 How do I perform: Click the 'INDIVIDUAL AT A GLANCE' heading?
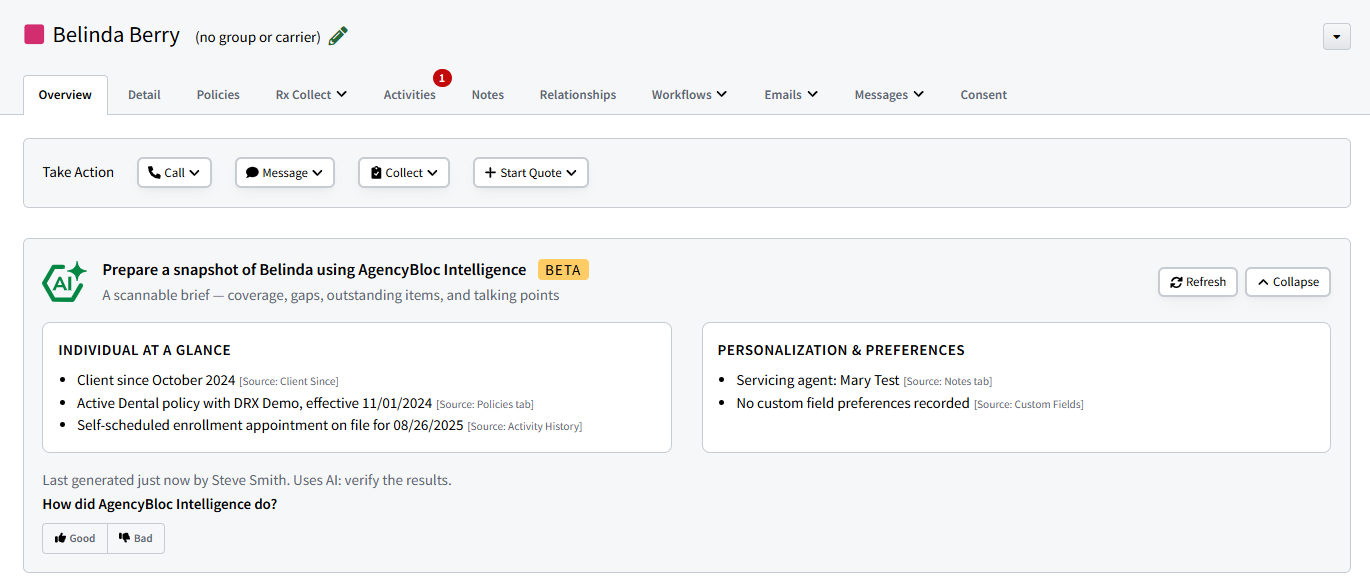[x=145, y=350]
